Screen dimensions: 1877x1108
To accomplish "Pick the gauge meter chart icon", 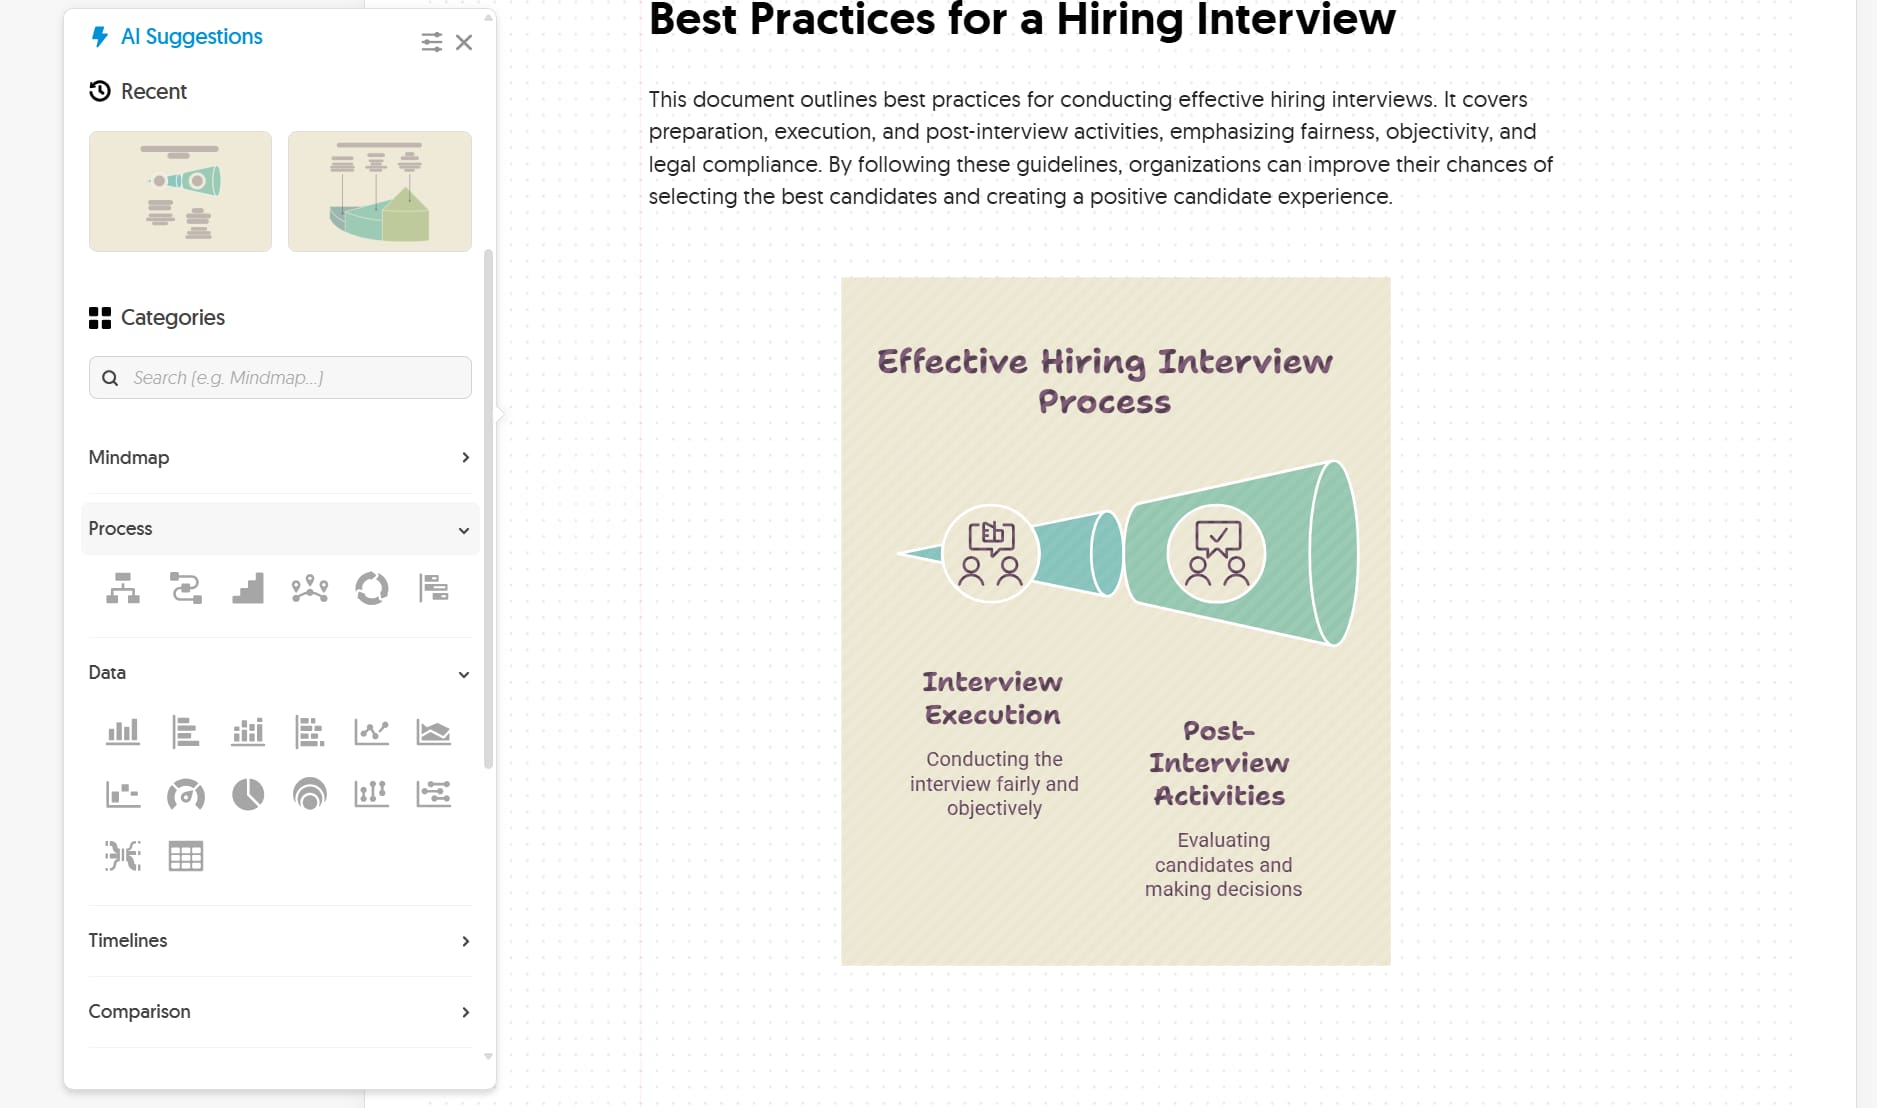I will (186, 794).
